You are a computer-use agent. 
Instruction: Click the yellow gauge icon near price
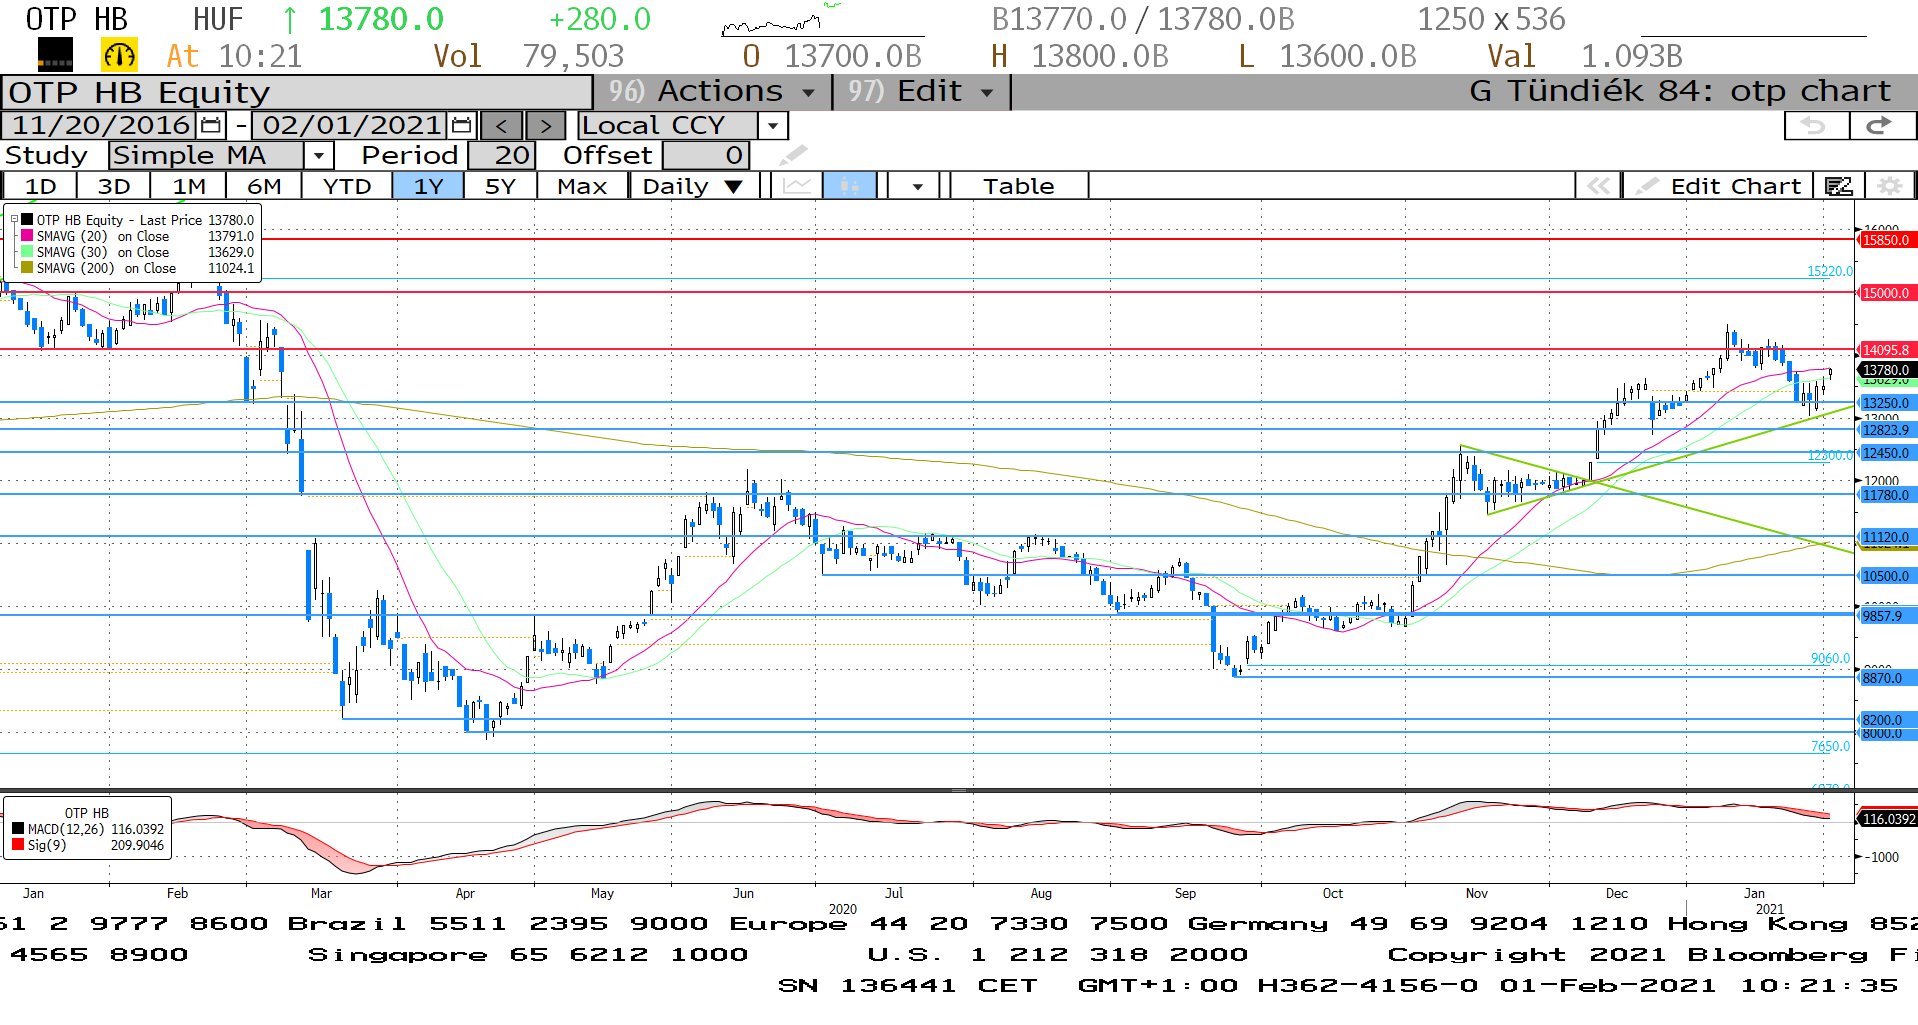119,55
